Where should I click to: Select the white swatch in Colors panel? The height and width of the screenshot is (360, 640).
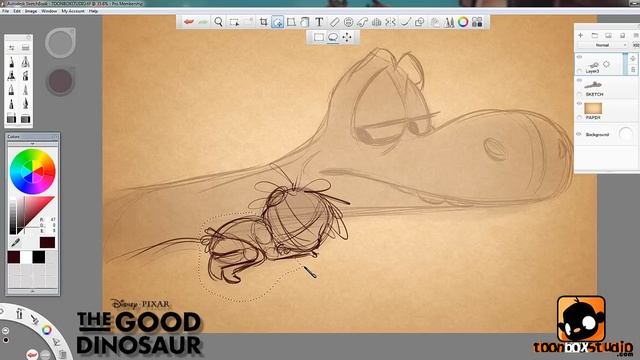26,257
